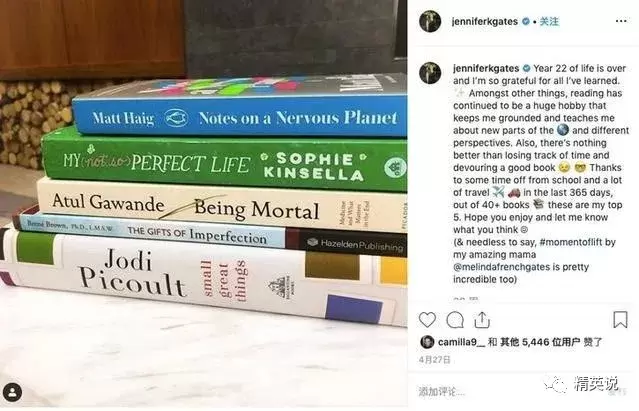The height and width of the screenshot is (411, 639).
Task: Open jenniferkgates username in the caption
Action: [486, 68]
